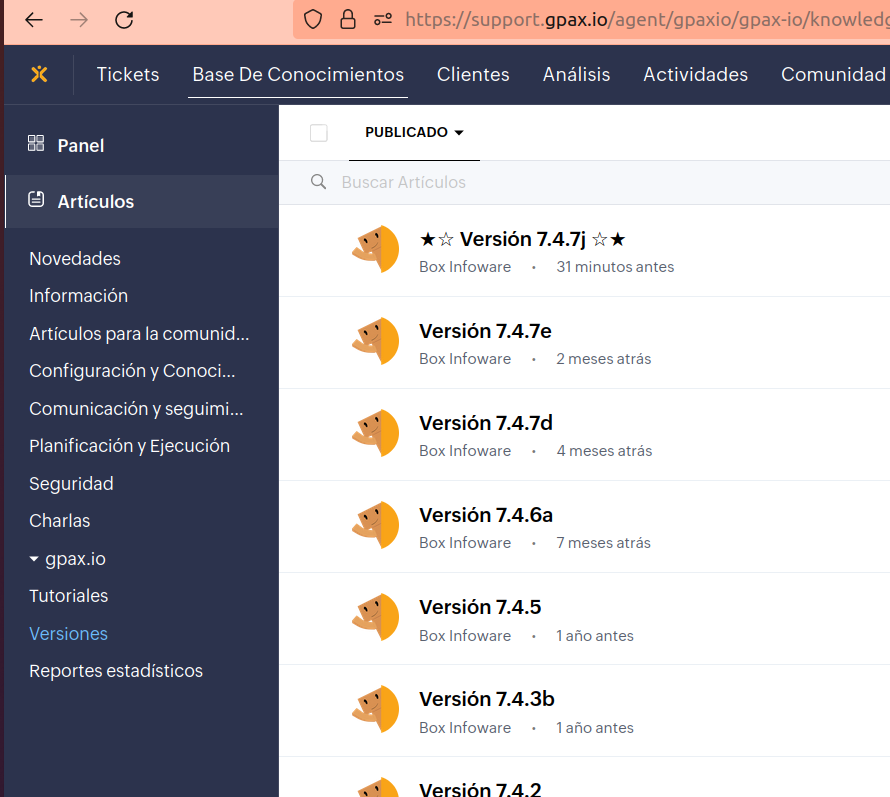Screen dimensions: 890x797
Task: Click the search magnifier icon
Action: 319,182
